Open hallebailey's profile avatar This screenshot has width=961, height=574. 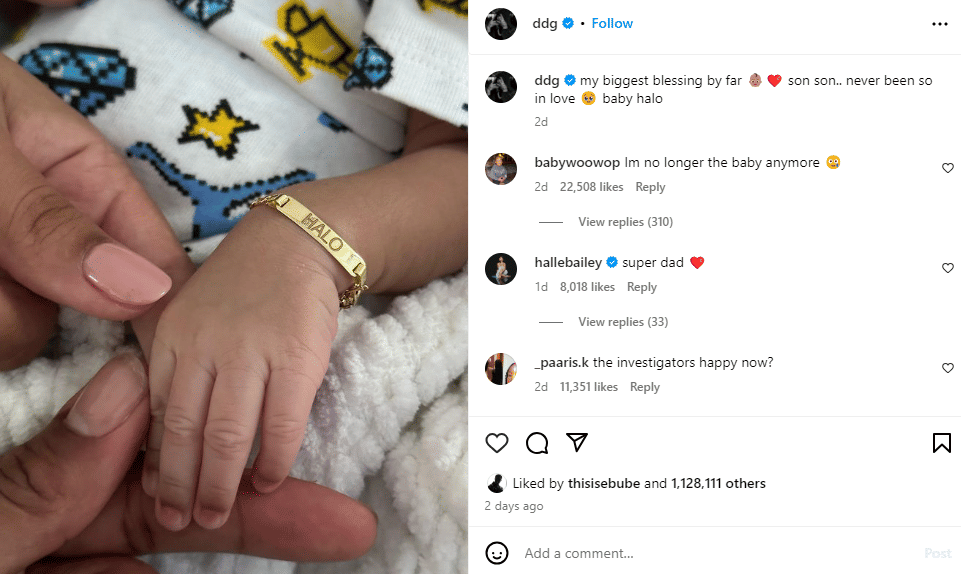[x=501, y=269]
